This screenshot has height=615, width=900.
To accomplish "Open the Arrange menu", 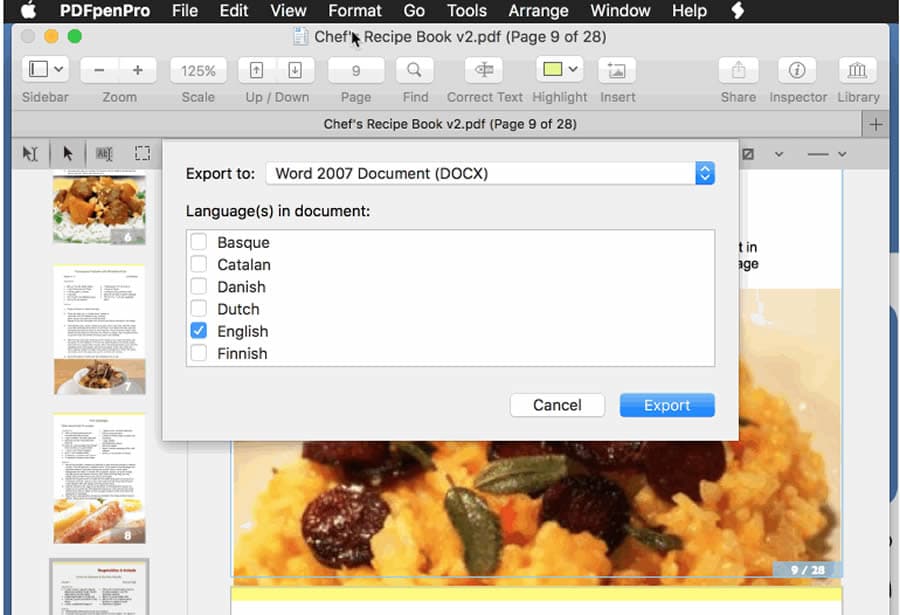I will (538, 10).
